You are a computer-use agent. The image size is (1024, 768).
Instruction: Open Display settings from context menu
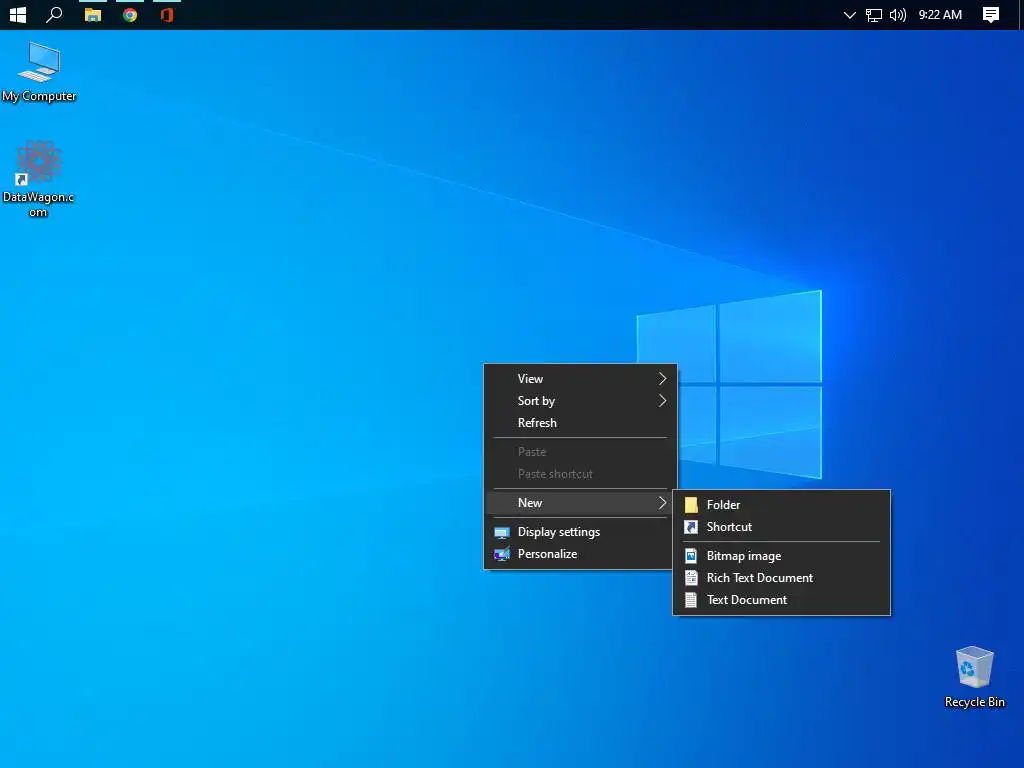[580, 532]
